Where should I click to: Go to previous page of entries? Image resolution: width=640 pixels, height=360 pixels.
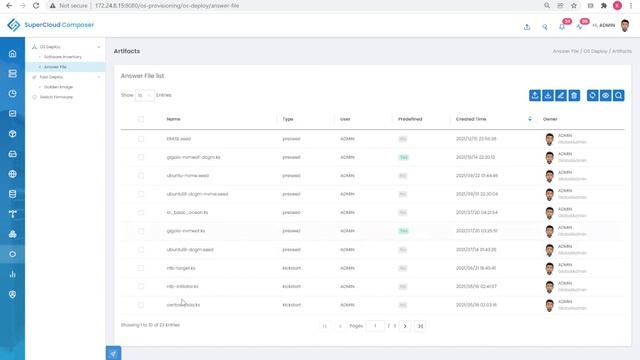[340, 326]
